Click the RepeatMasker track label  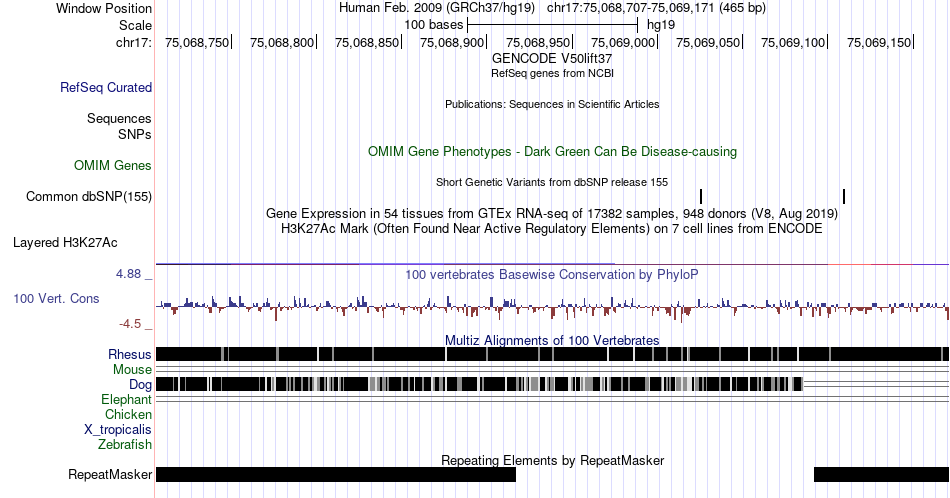click(110, 474)
